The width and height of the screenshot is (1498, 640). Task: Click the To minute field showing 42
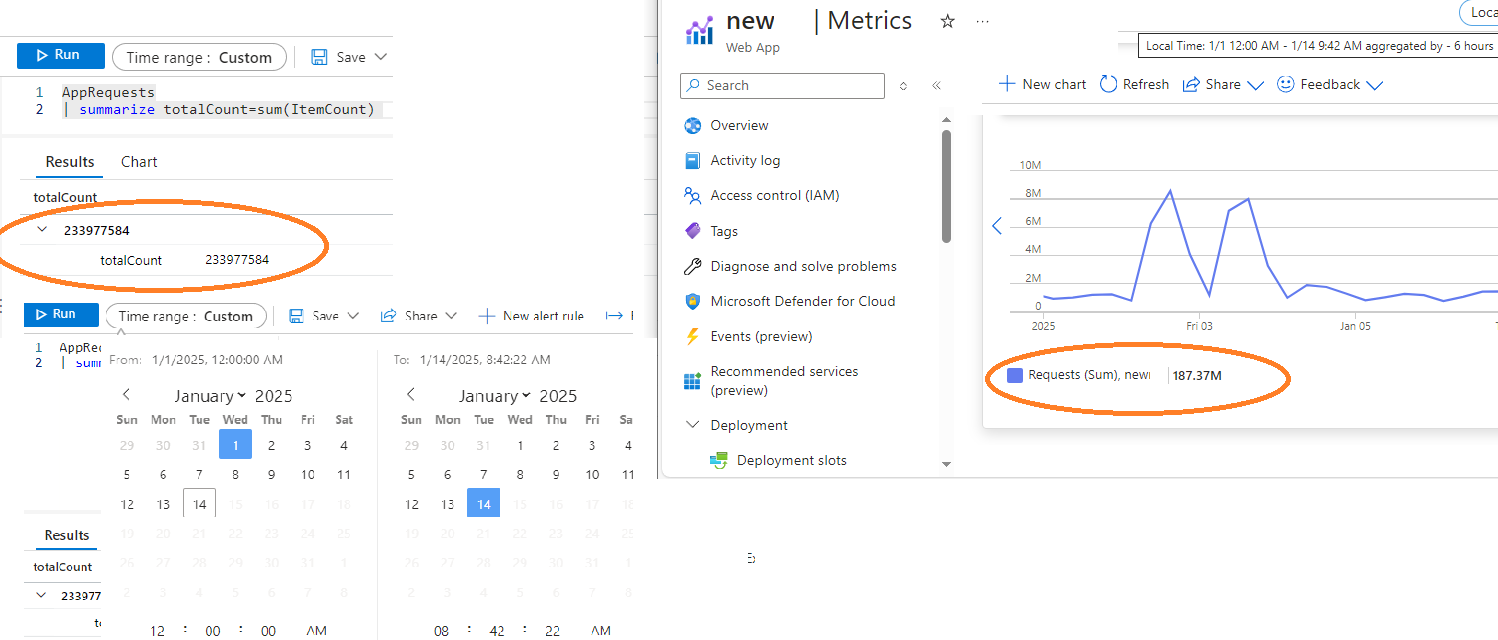click(x=498, y=631)
